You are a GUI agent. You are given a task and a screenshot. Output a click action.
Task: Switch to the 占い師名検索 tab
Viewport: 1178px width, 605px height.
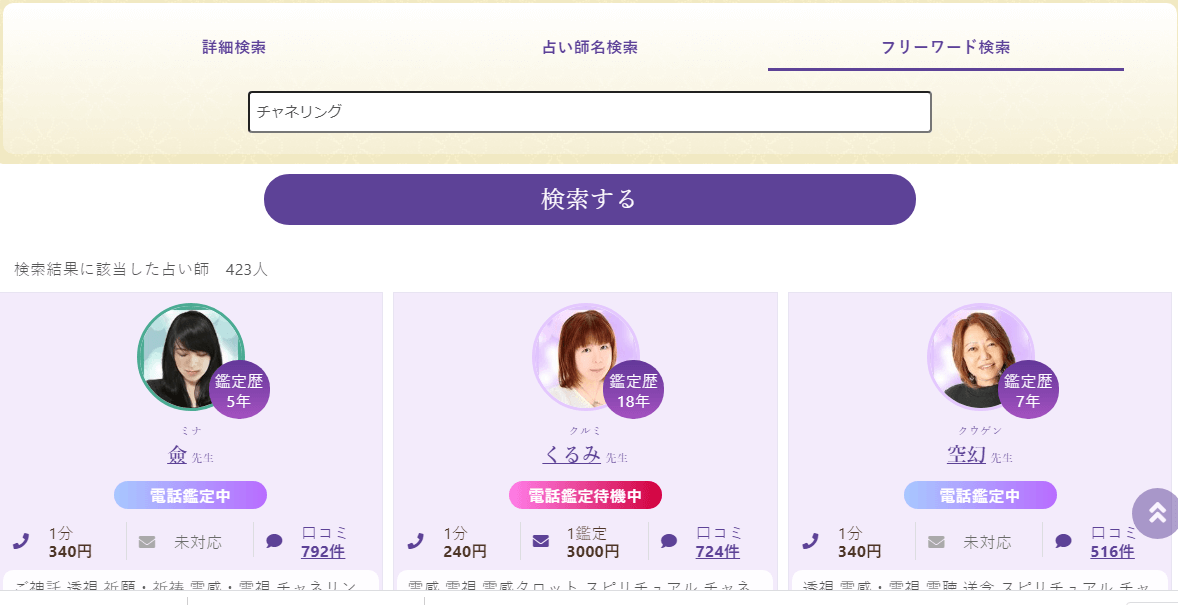click(x=590, y=47)
